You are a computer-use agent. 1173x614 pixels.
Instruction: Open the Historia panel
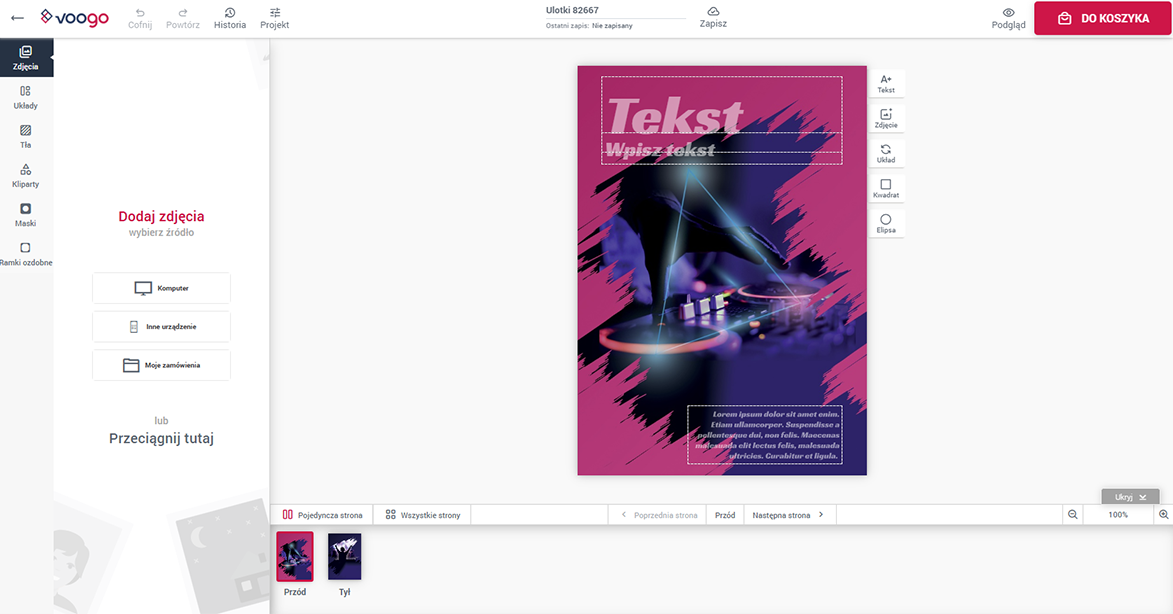(x=230, y=18)
